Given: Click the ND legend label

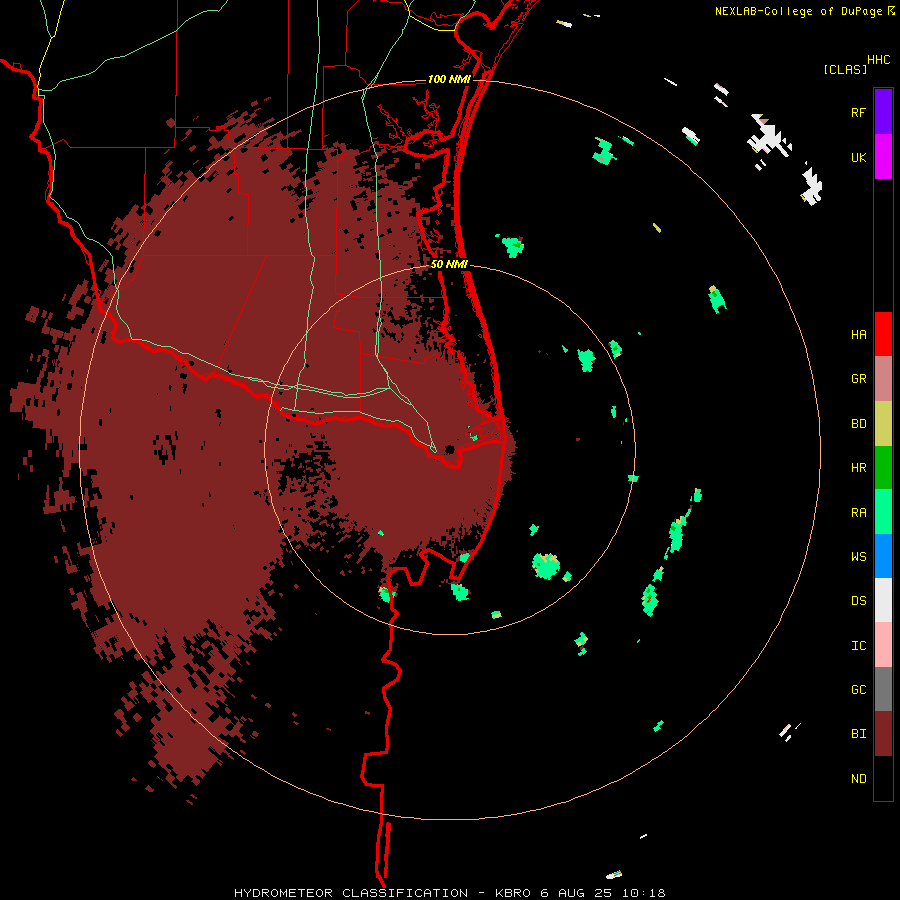Looking at the screenshot, I should tap(859, 779).
